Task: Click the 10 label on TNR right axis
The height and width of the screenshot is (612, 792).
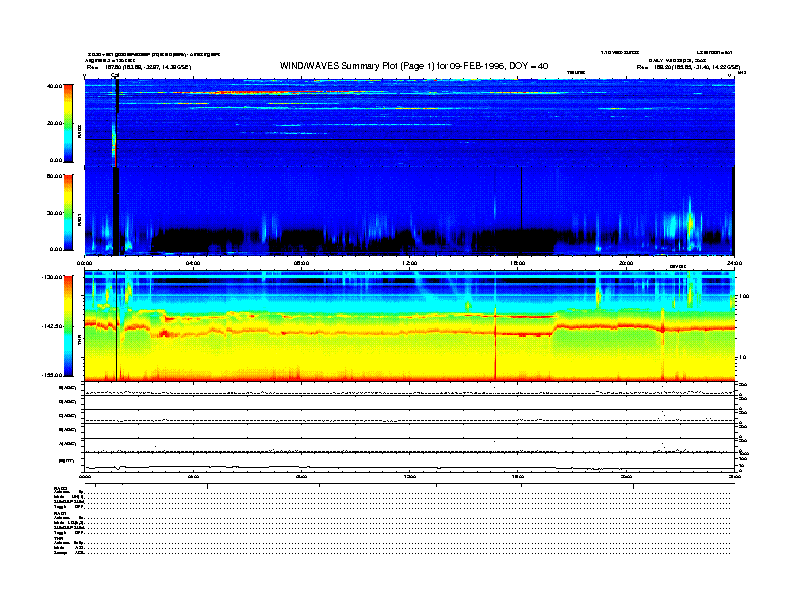Action: click(x=743, y=357)
